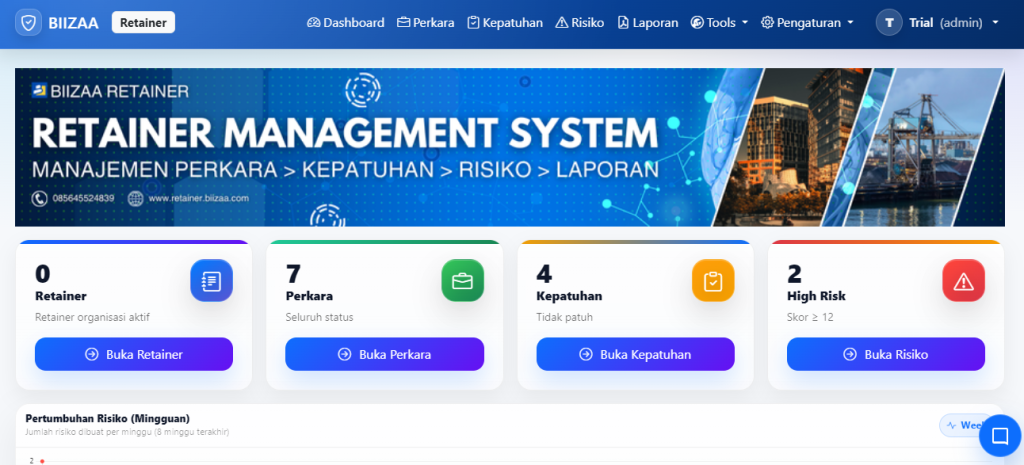Click the Retainer Management System banner

tap(510, 147)
